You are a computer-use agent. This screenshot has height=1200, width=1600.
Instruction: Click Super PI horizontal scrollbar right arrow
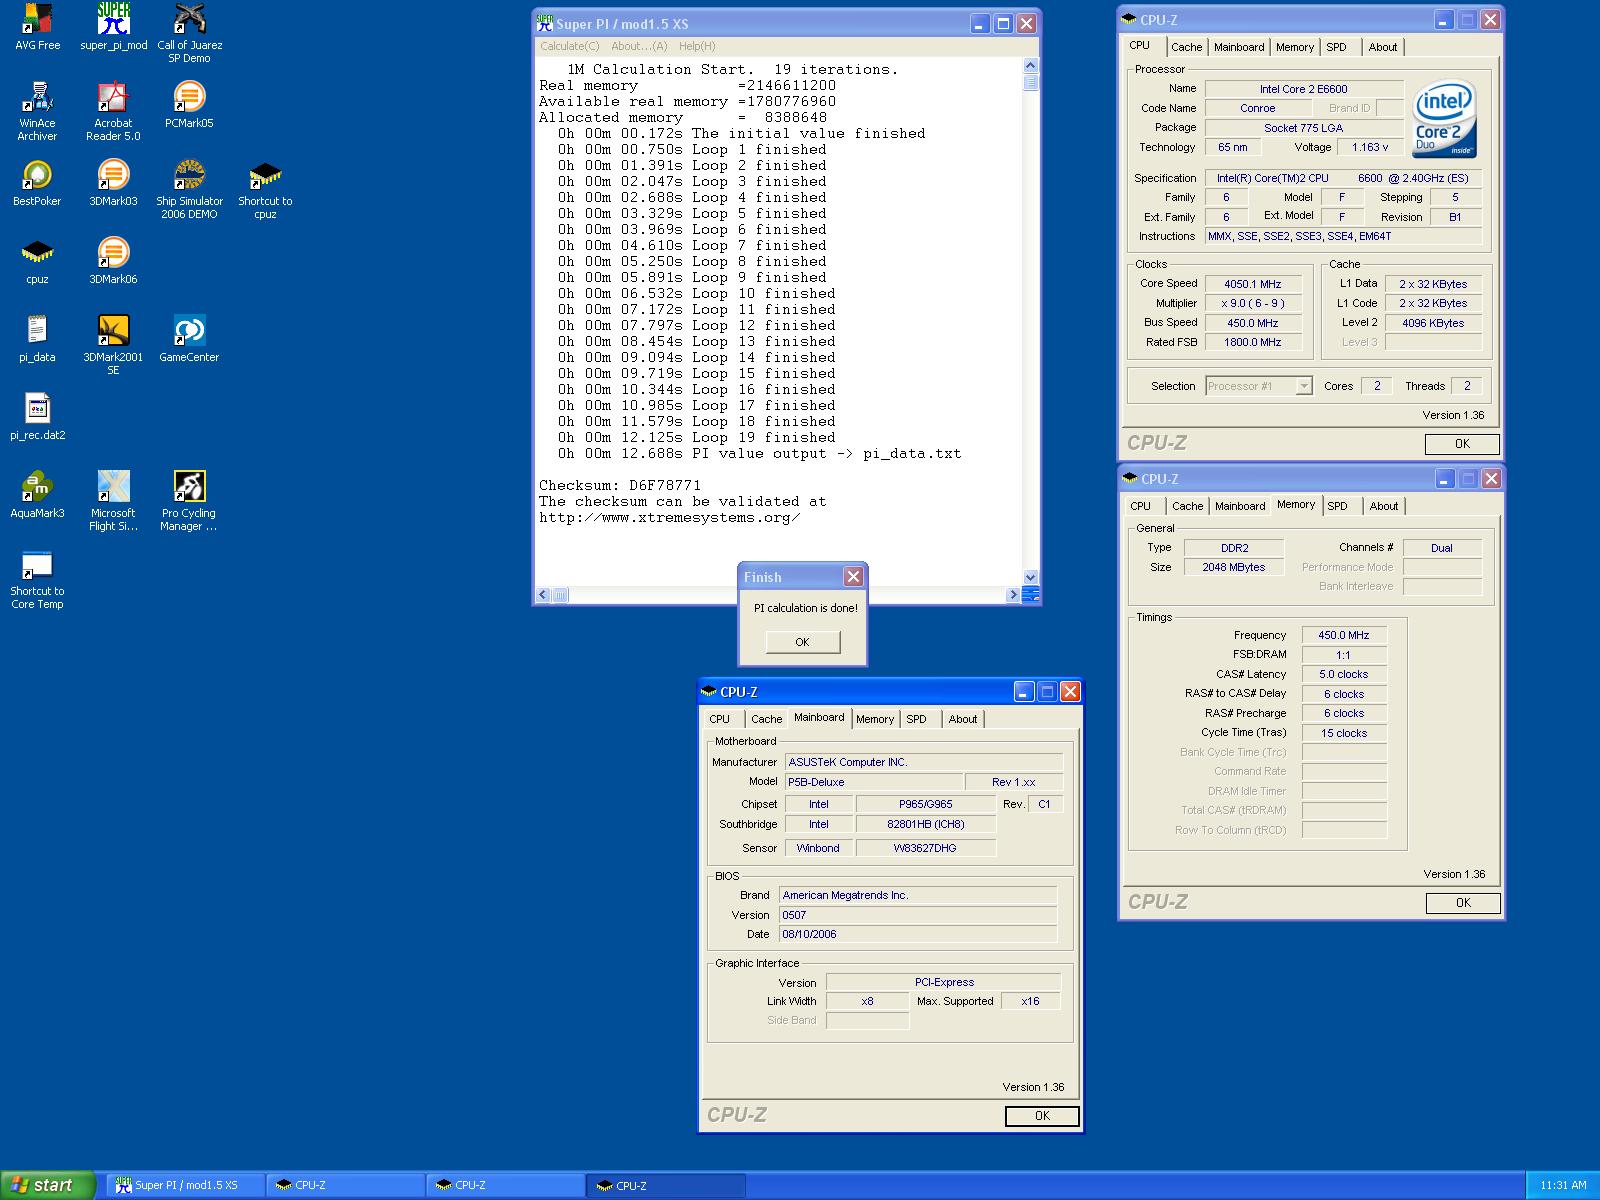pos(1013,595)
